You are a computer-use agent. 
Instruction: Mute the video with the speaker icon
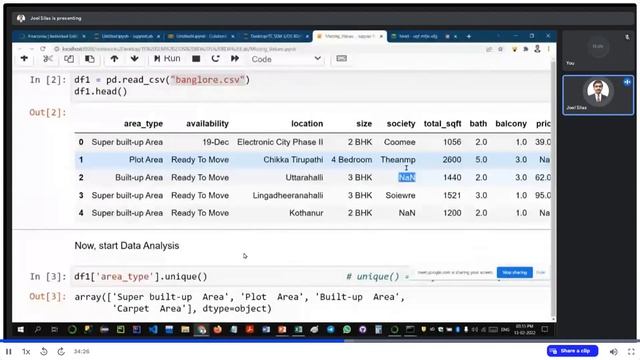coord(613,351)
